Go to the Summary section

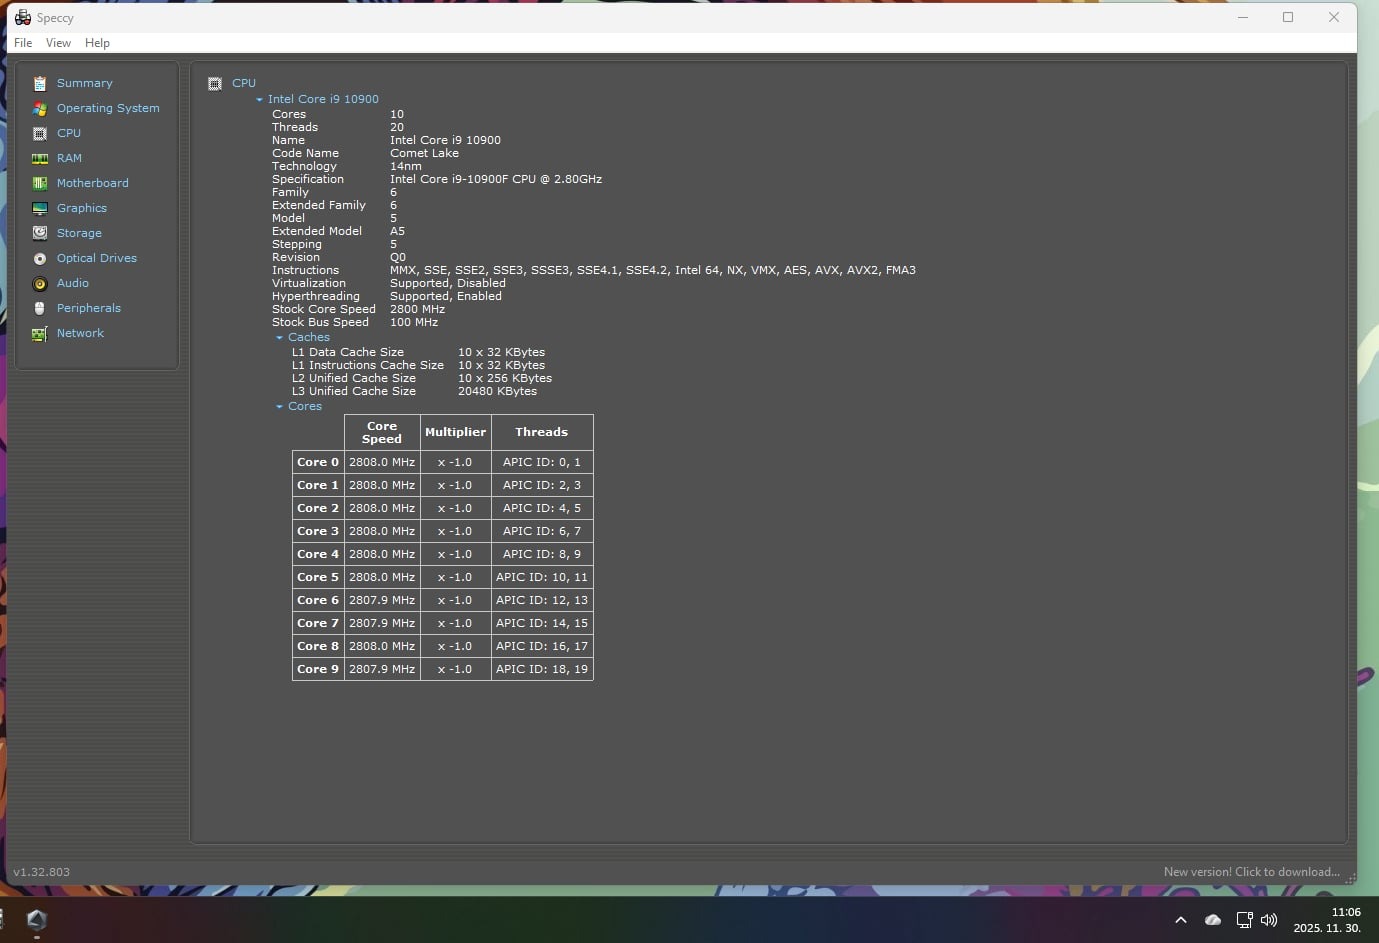[x=85, y=83]
